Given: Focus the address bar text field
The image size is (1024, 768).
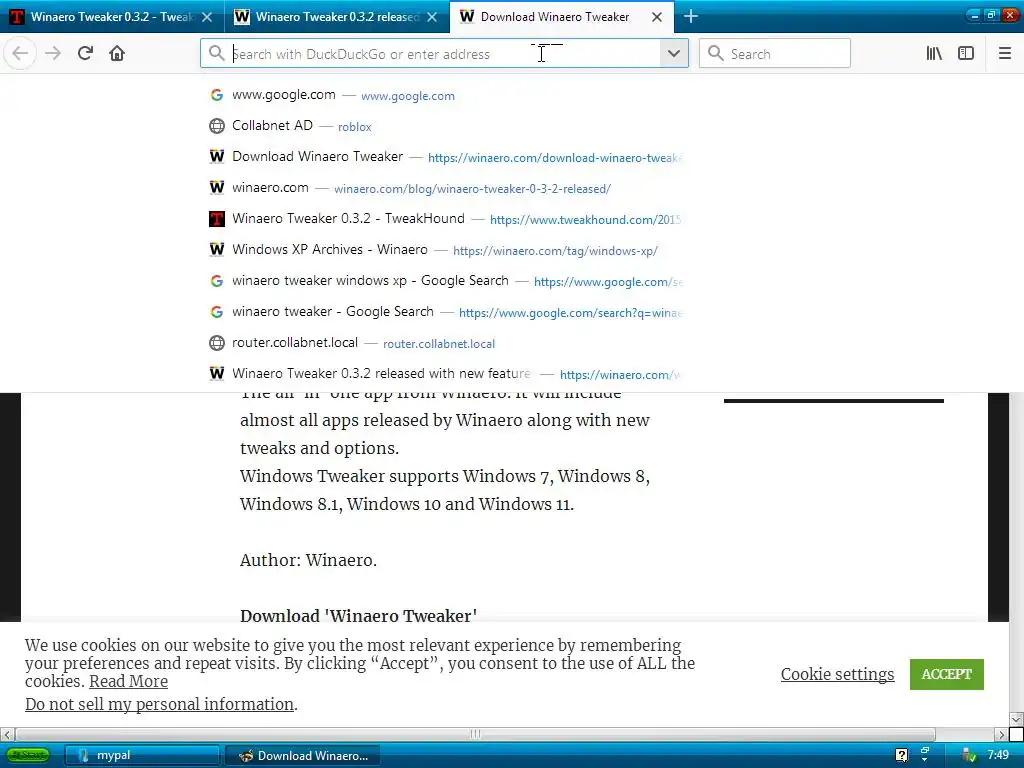Looking at the screenshot, I should (x=444, y=54).
